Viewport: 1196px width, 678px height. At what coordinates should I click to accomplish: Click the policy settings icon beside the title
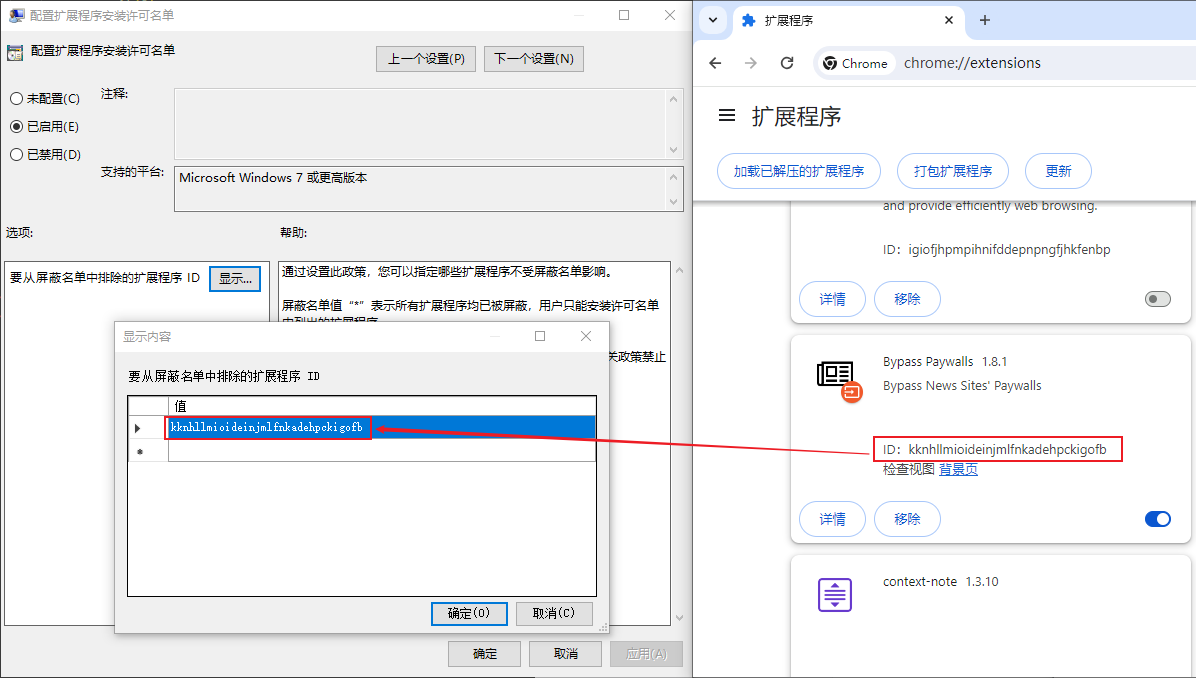(15, 52)
